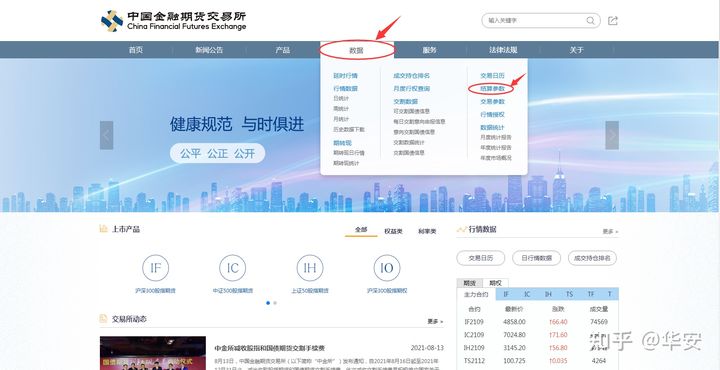Image resolution: width=720 pixels, height=370 pixels.
Task: Click the 日行情数据 pill button
Action: click(x=536, y=258)
